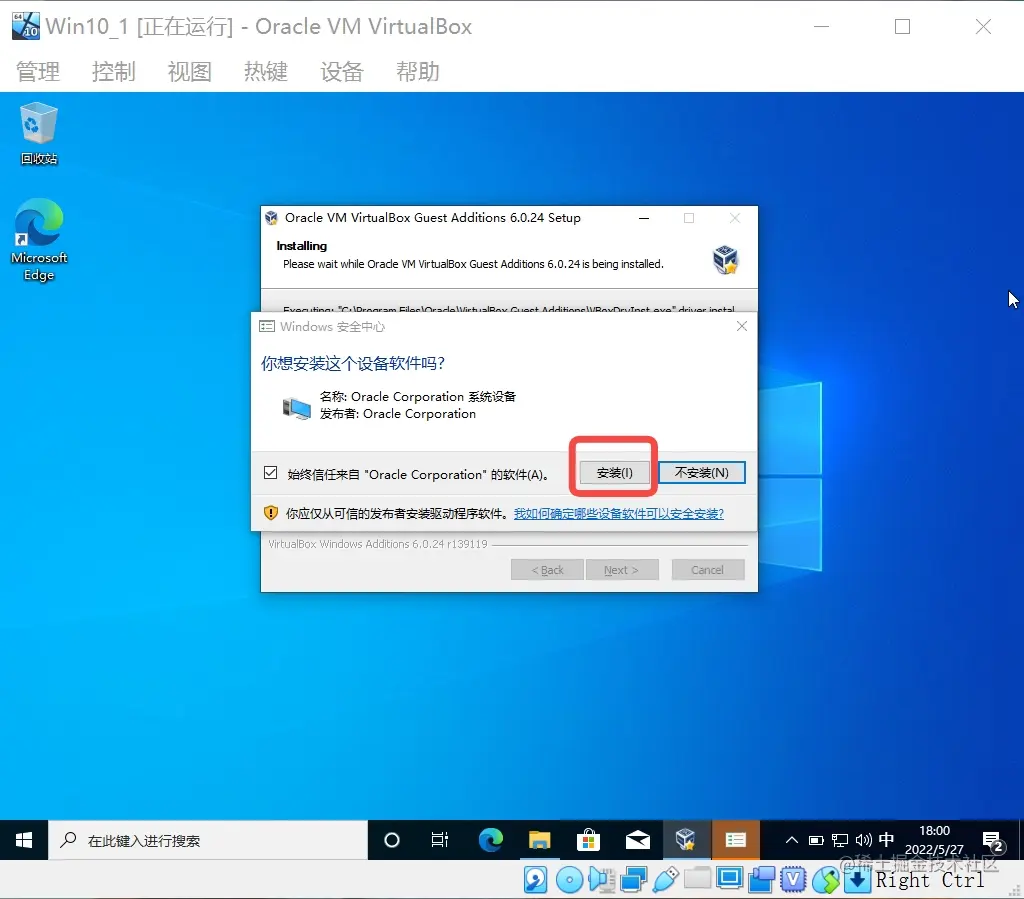Click the display settings status icon

[729, 879]
